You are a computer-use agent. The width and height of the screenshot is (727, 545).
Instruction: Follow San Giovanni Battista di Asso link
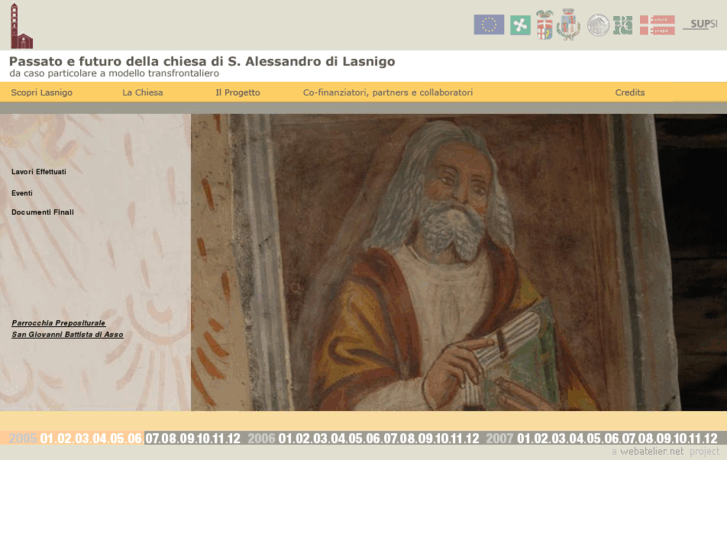tap(67, 334)
